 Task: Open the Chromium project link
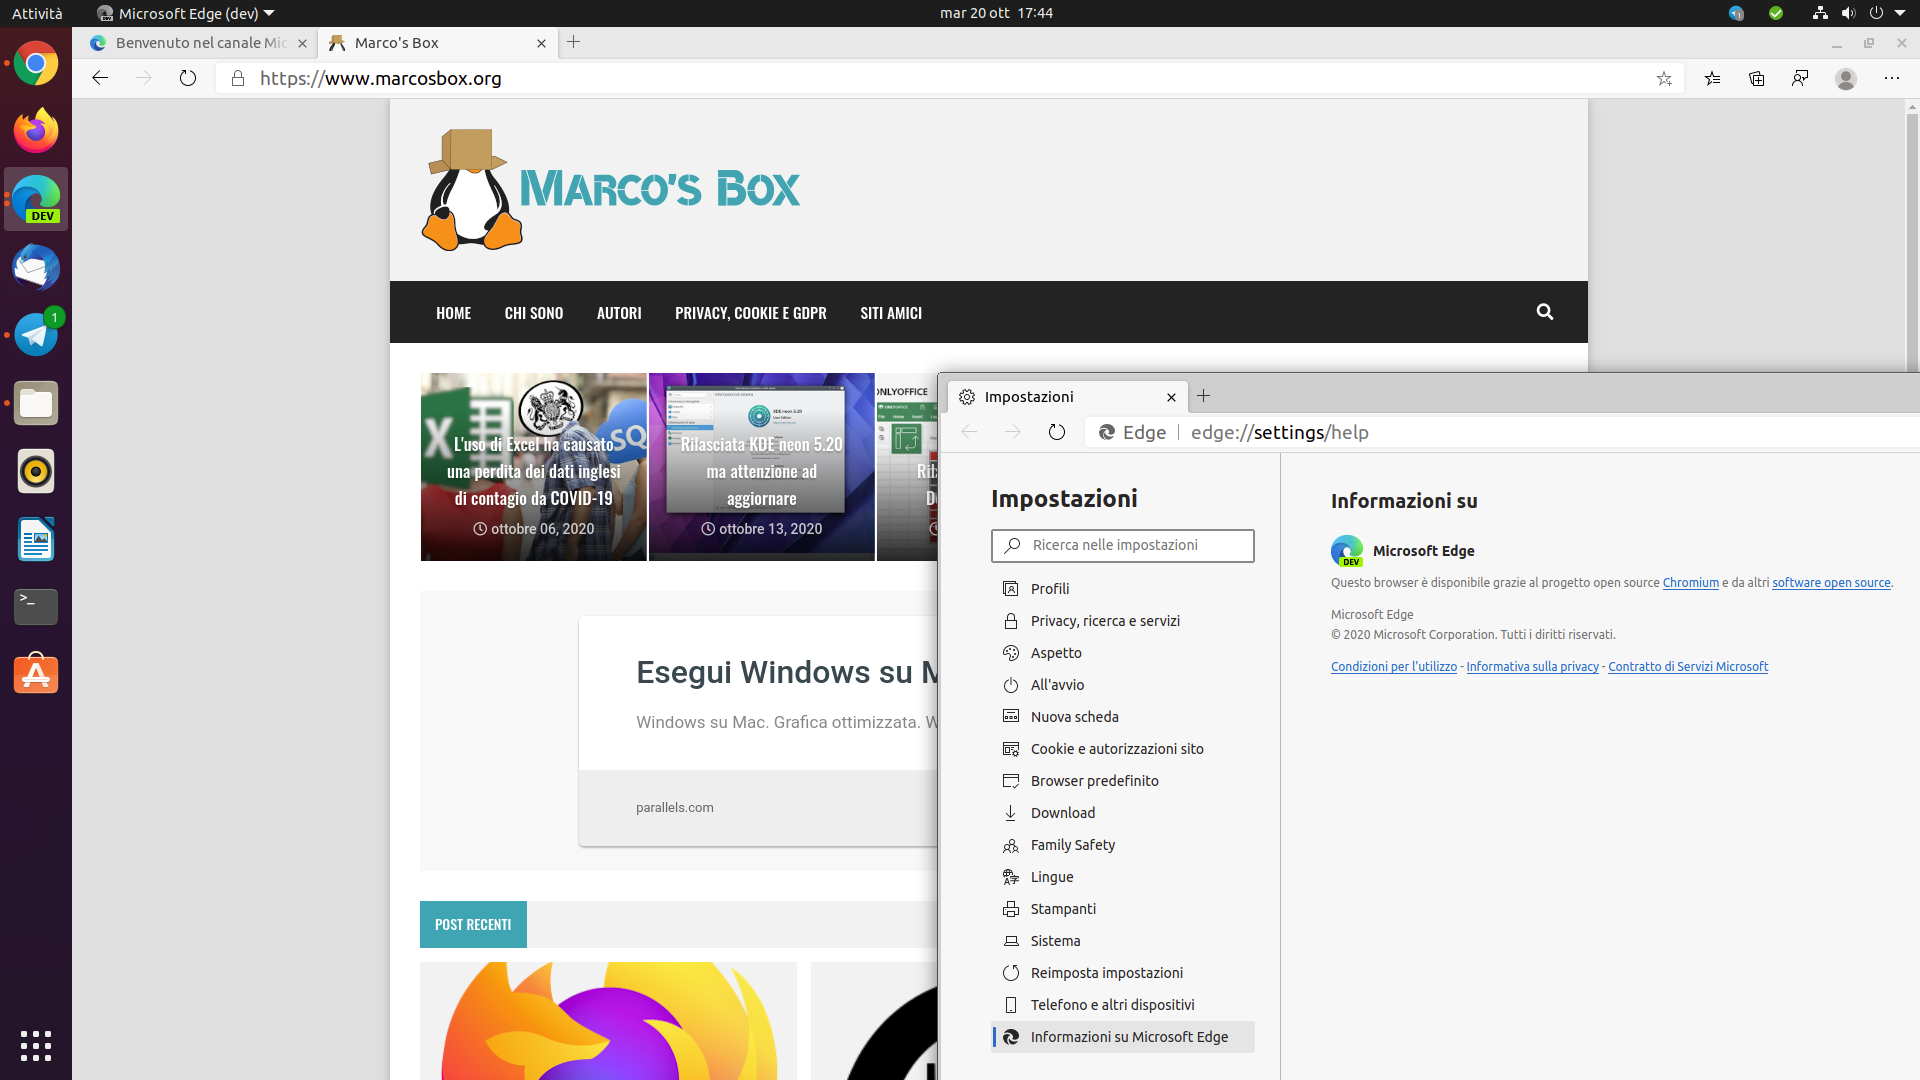click(x=1690, y=583)
